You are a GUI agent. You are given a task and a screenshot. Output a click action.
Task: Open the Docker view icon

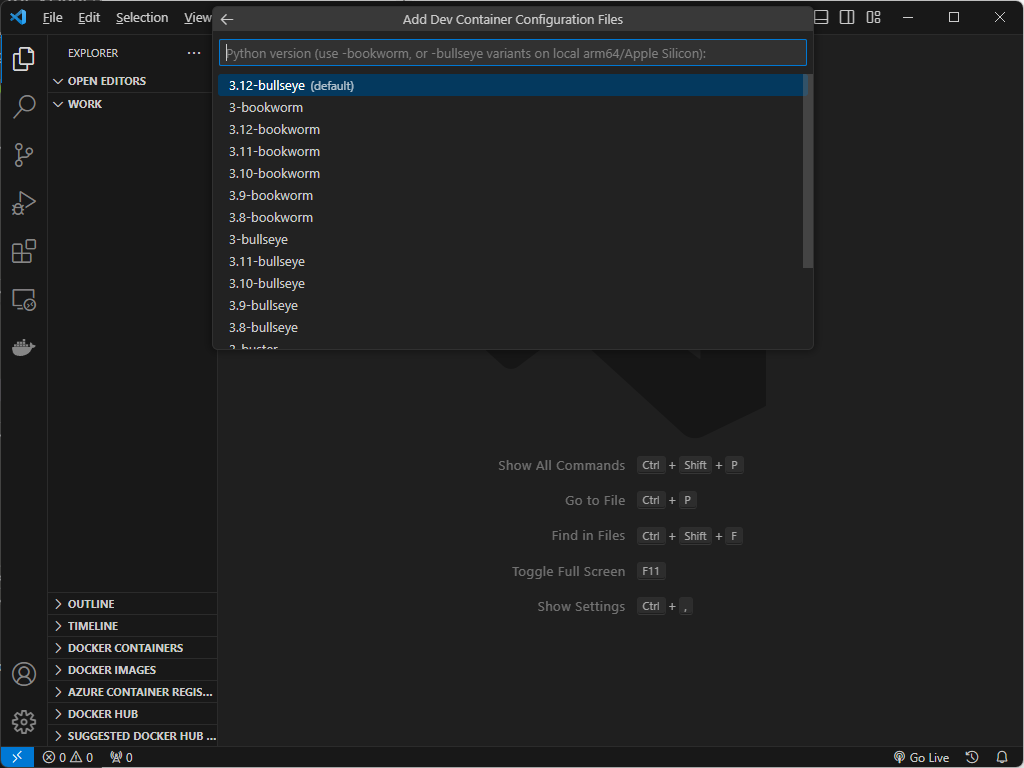pos(24,347)
